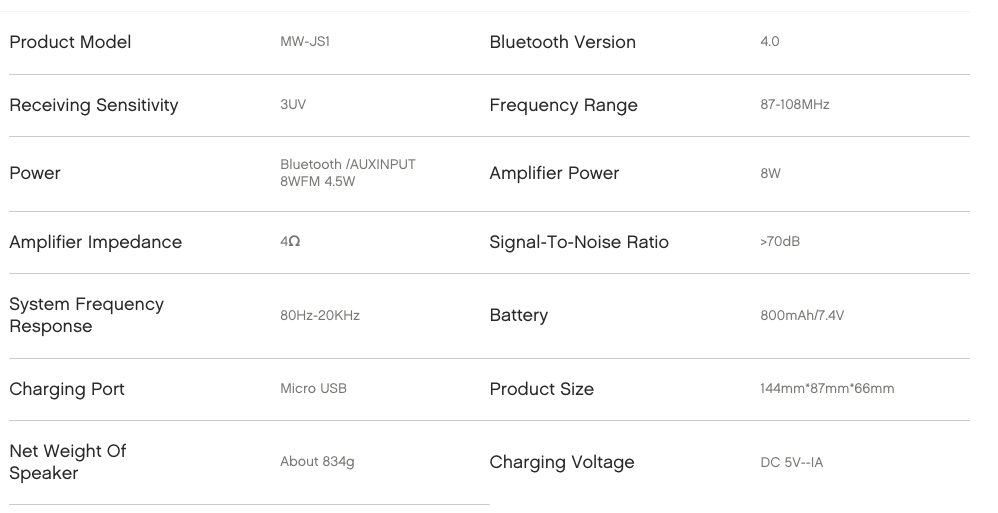The height and width of the screenshot is (513, 998).
Task: Select the 4Ω impedance value
Action: [x=290, y=241]
